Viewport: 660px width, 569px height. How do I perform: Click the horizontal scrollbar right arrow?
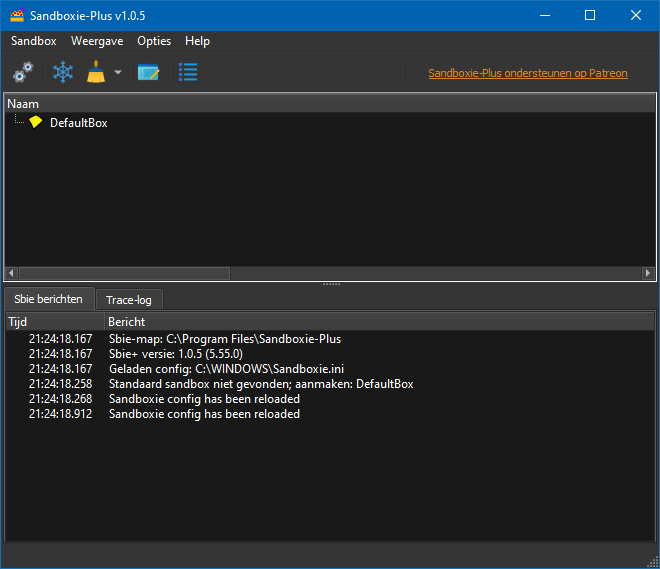point(649,273)
